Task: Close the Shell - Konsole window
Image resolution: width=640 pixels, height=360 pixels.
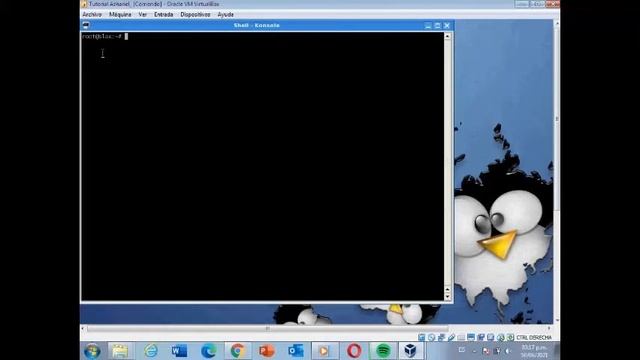Action: (447, 25)
